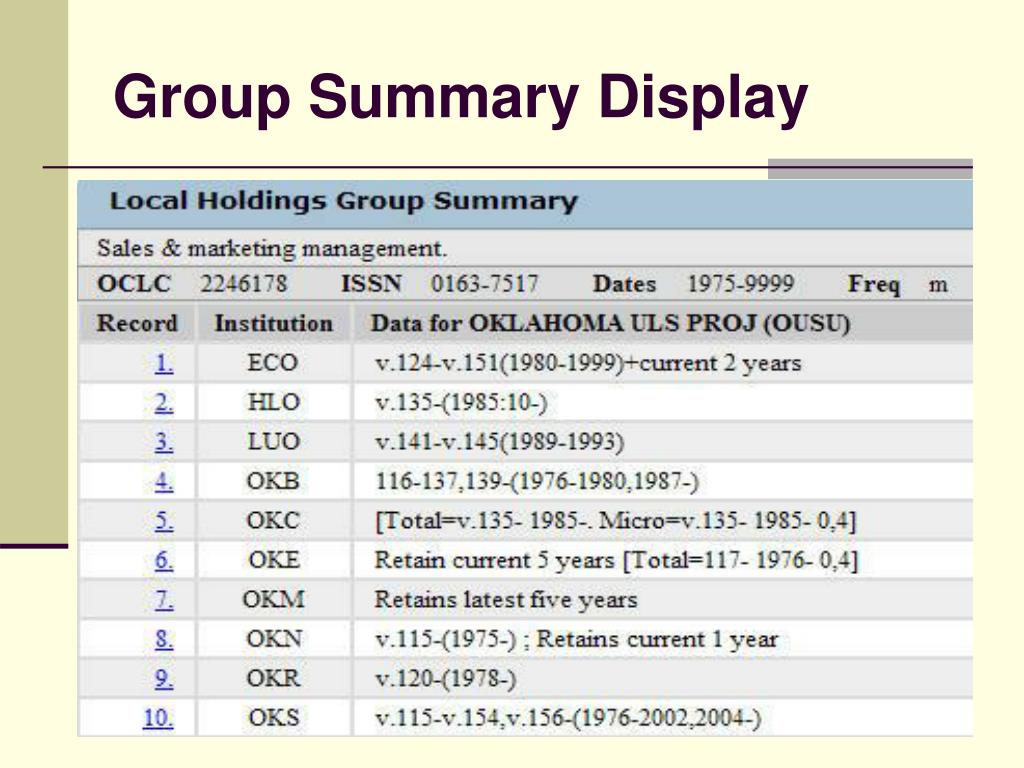Image resolution: width=1024 pixels, height=768 pixels.
Task: Click the HLO institution cell
Action: [x=273, y=402]
